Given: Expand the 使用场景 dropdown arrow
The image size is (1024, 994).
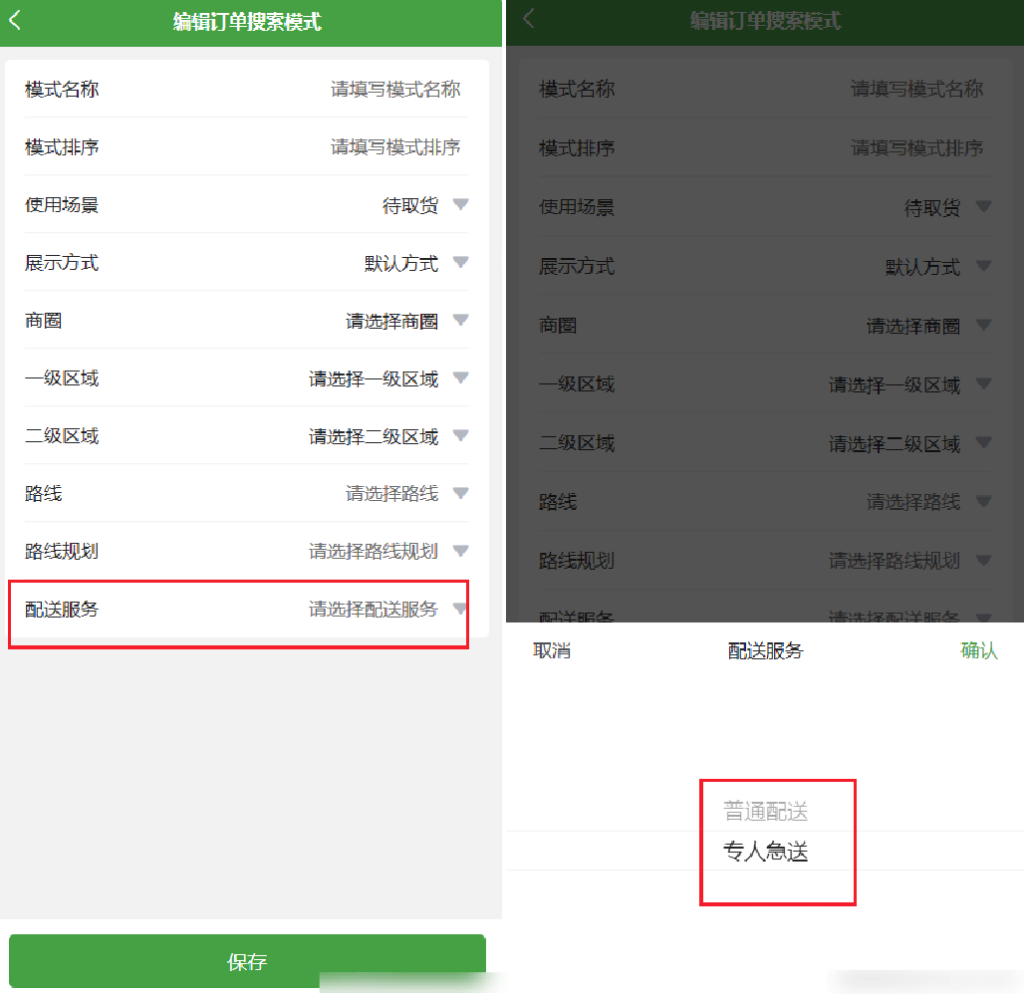Looking at the screenshot, I should [x=460, y=205].
